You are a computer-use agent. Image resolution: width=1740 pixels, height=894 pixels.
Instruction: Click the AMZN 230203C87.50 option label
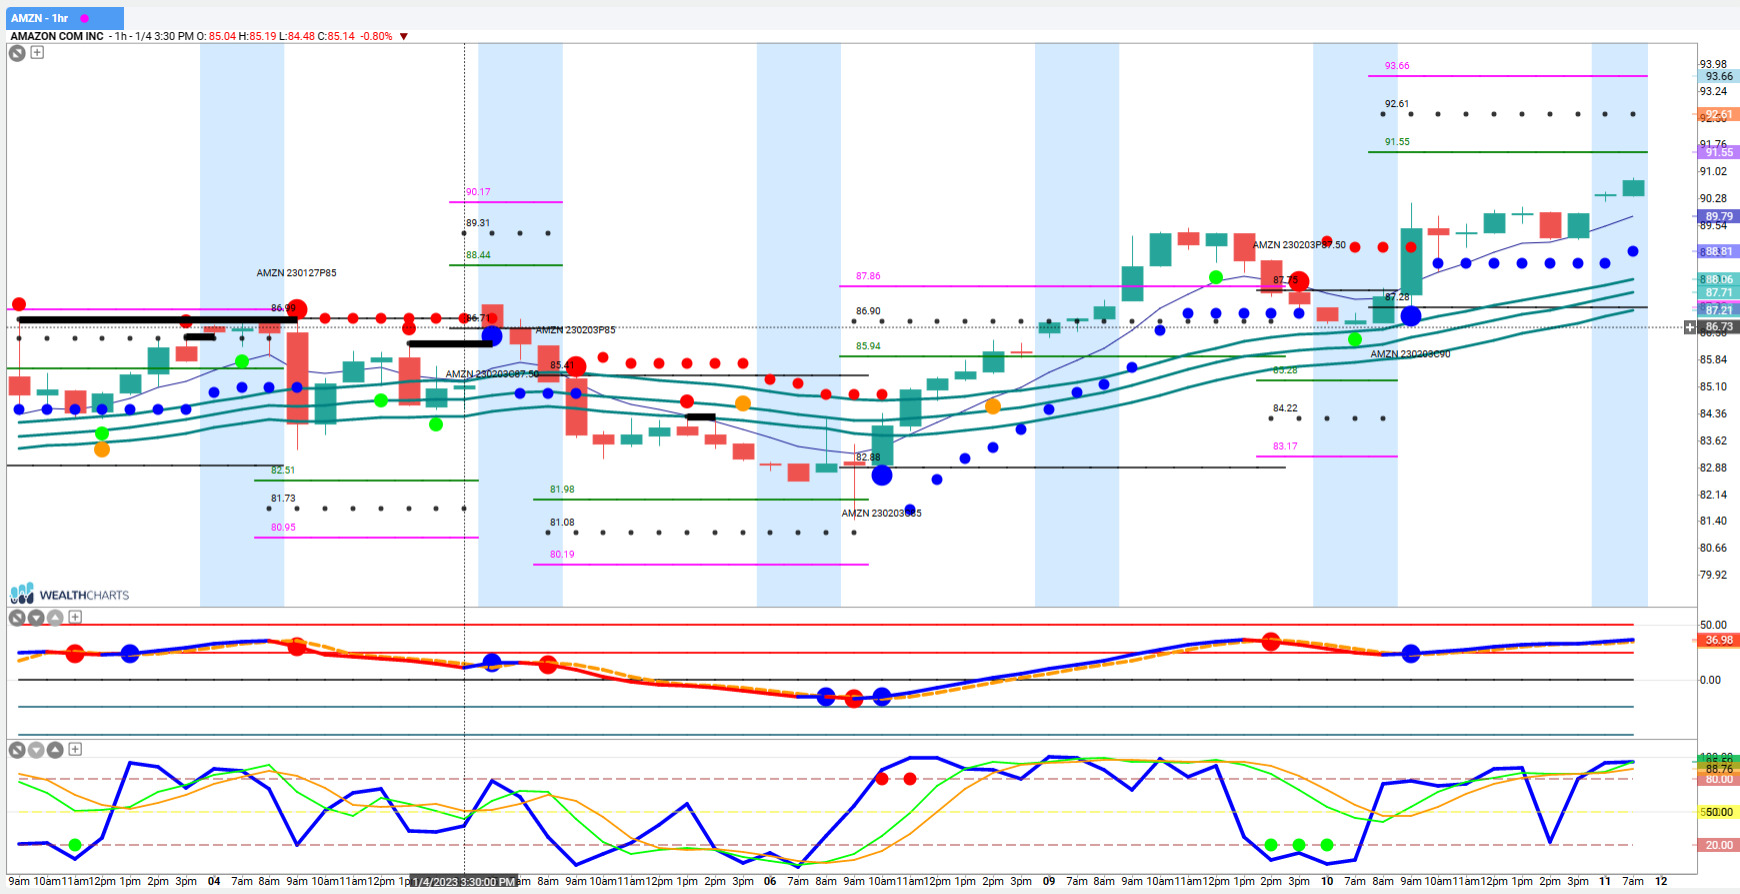(x=492, y=374)
